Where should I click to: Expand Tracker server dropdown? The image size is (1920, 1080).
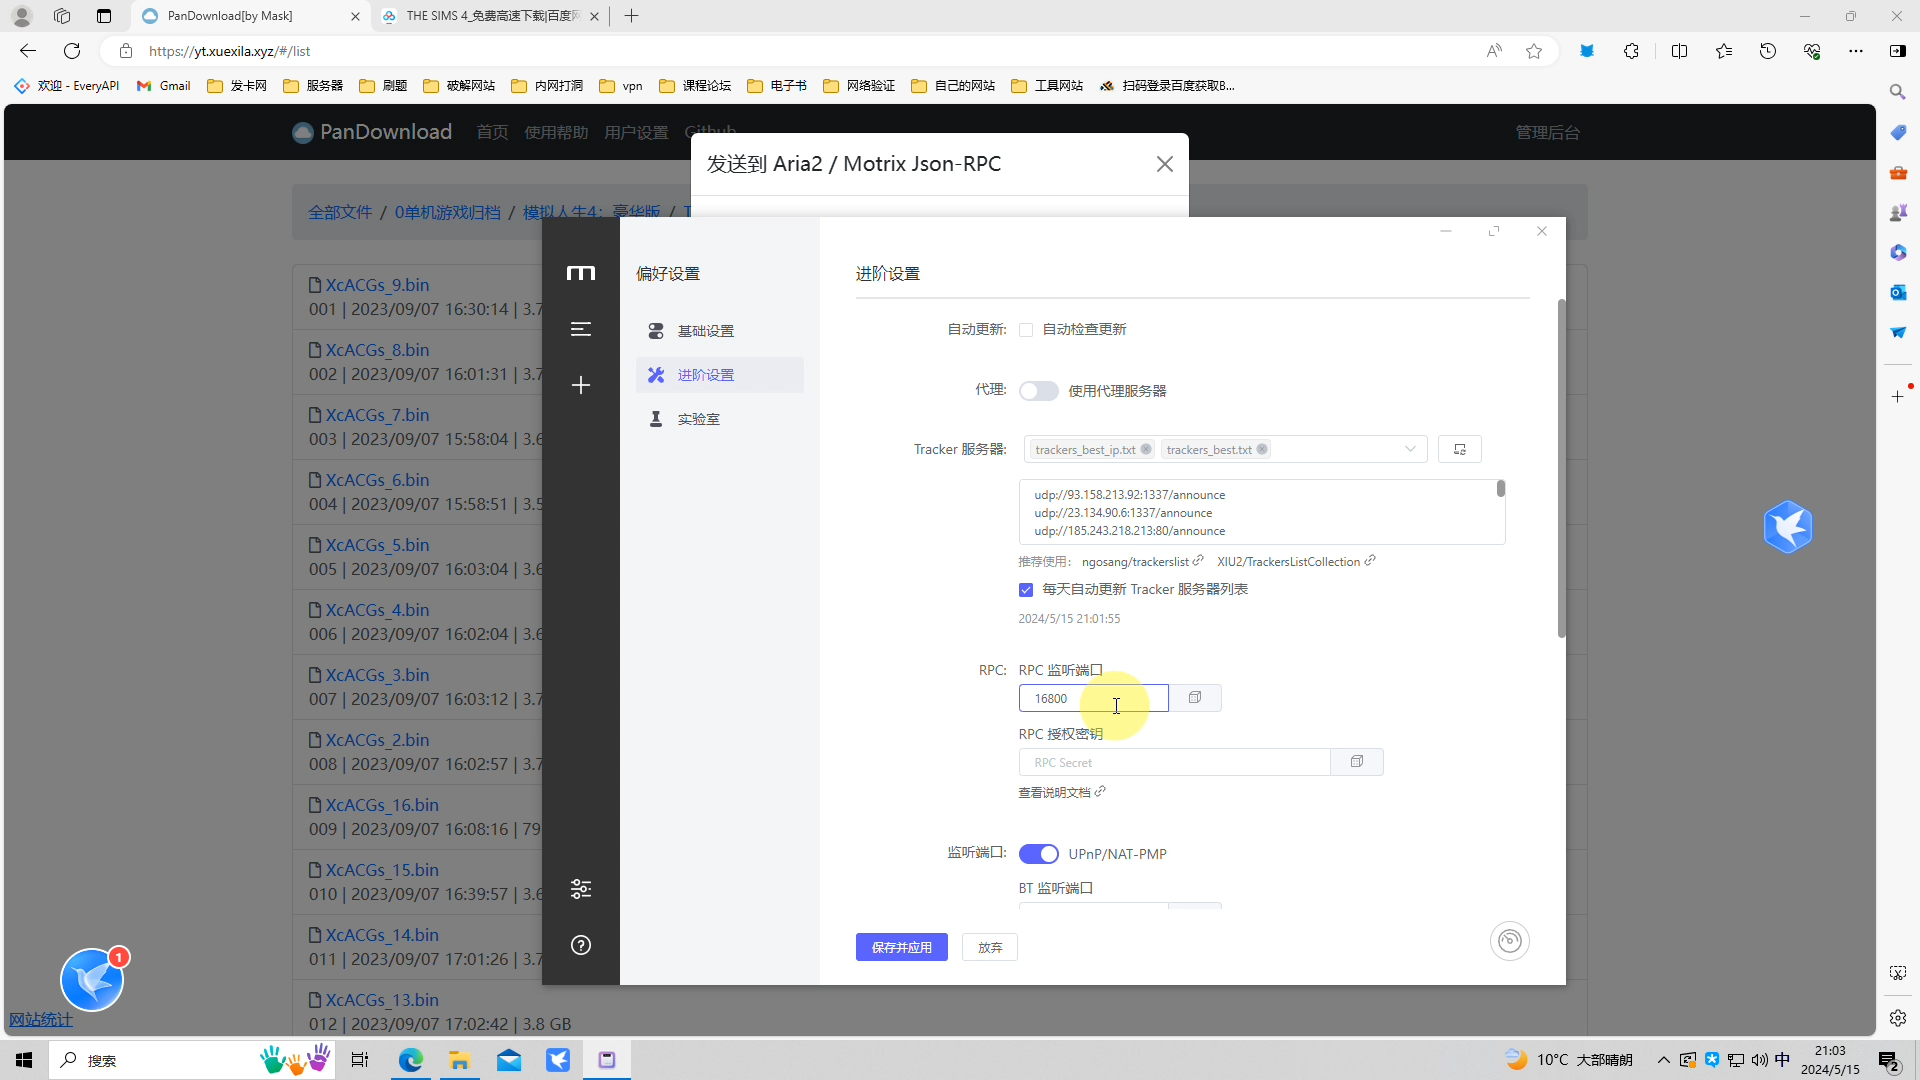tap(1410, 449)
